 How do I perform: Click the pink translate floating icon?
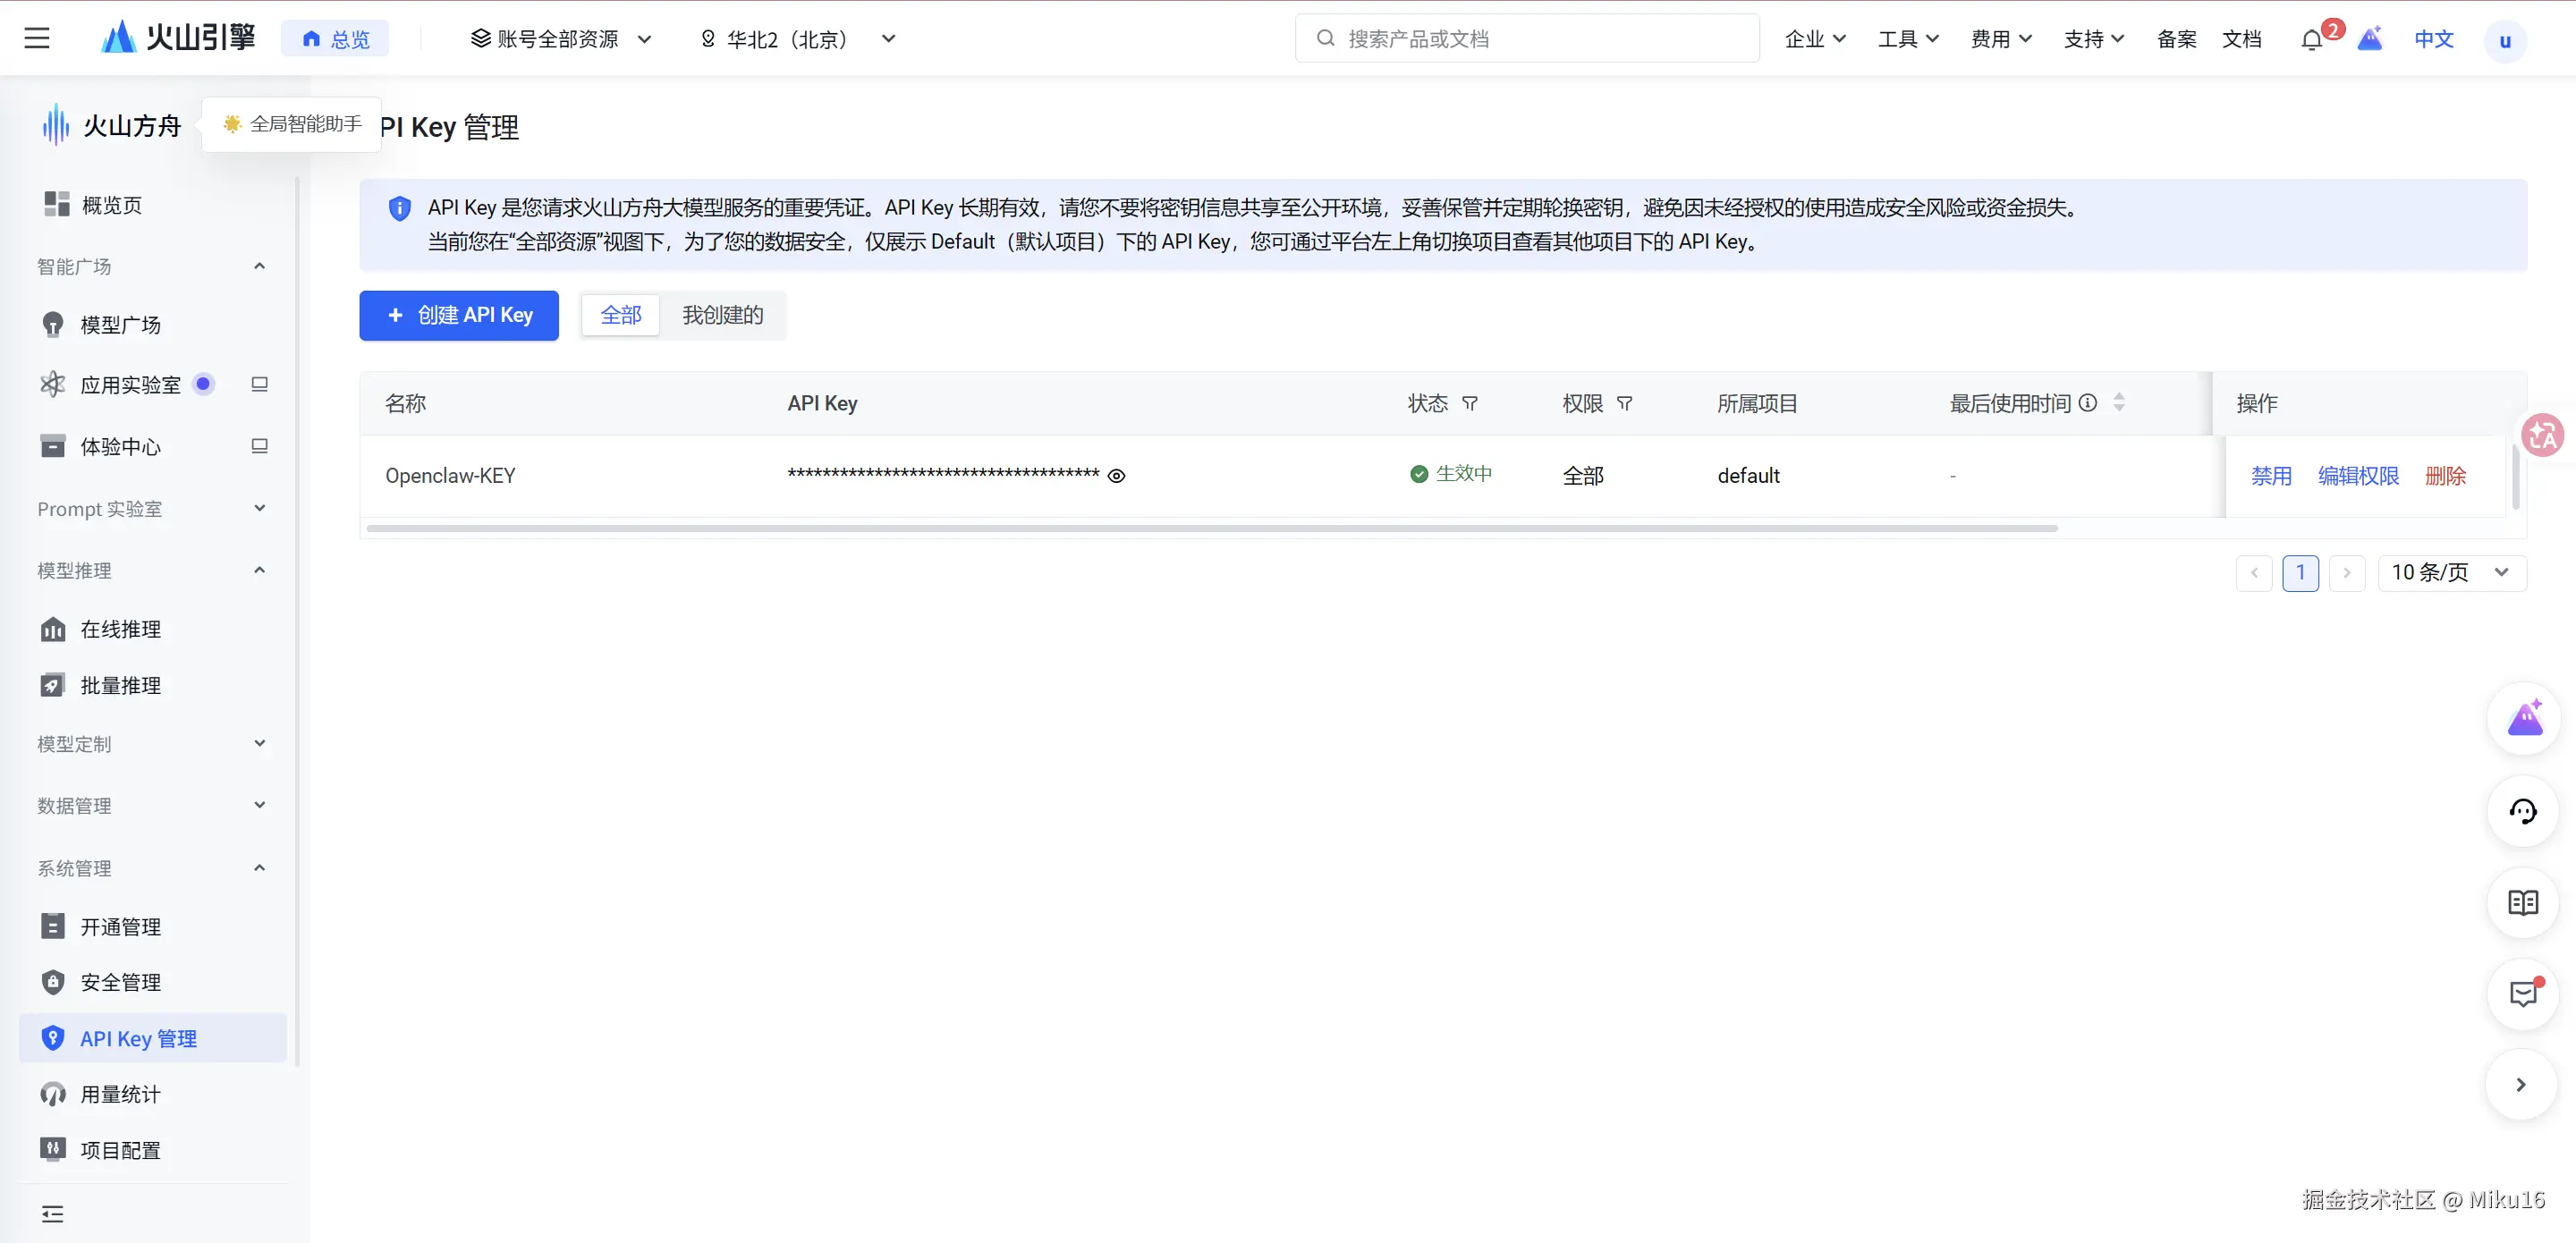coord(2542,435)
